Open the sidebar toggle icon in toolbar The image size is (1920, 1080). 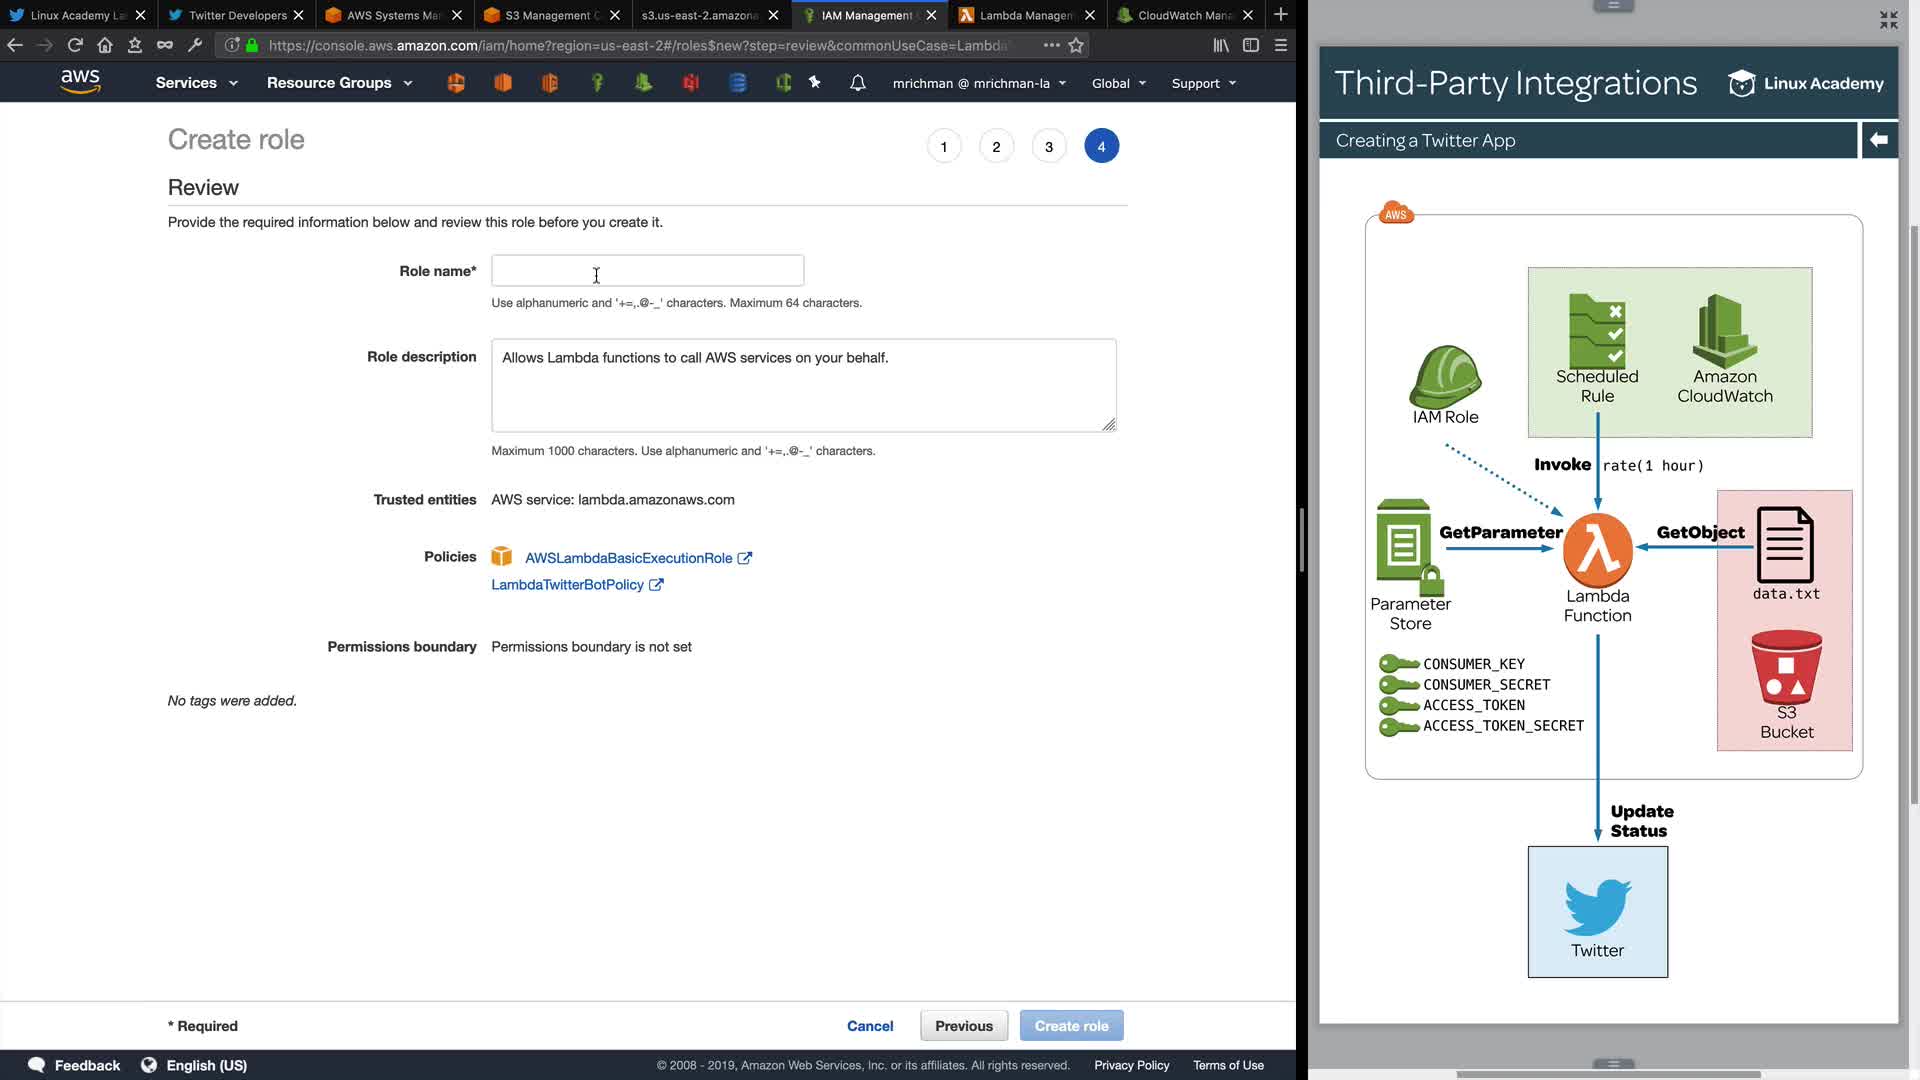(x=1251, y=45)
